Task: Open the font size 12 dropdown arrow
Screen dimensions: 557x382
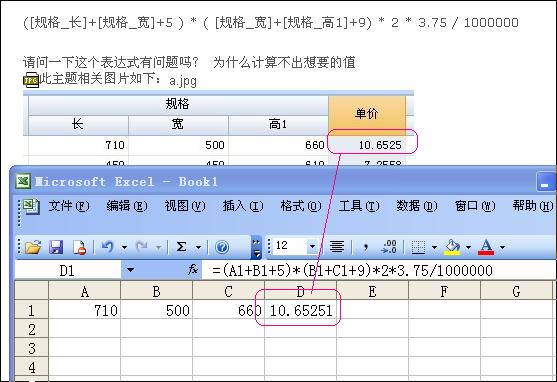Action: point(312,246)
